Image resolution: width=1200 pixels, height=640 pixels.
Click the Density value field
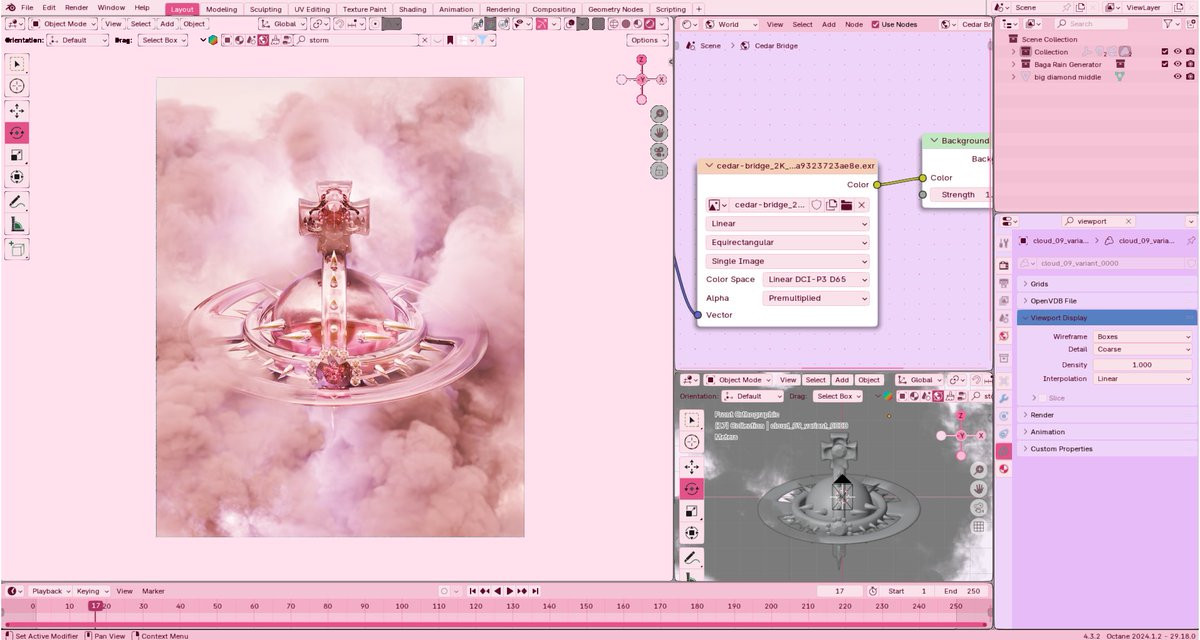click(x=1142, y=365)
